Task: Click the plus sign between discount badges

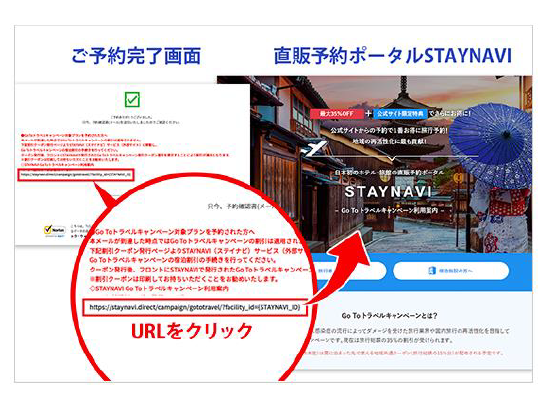Action: tap(369, 114)
